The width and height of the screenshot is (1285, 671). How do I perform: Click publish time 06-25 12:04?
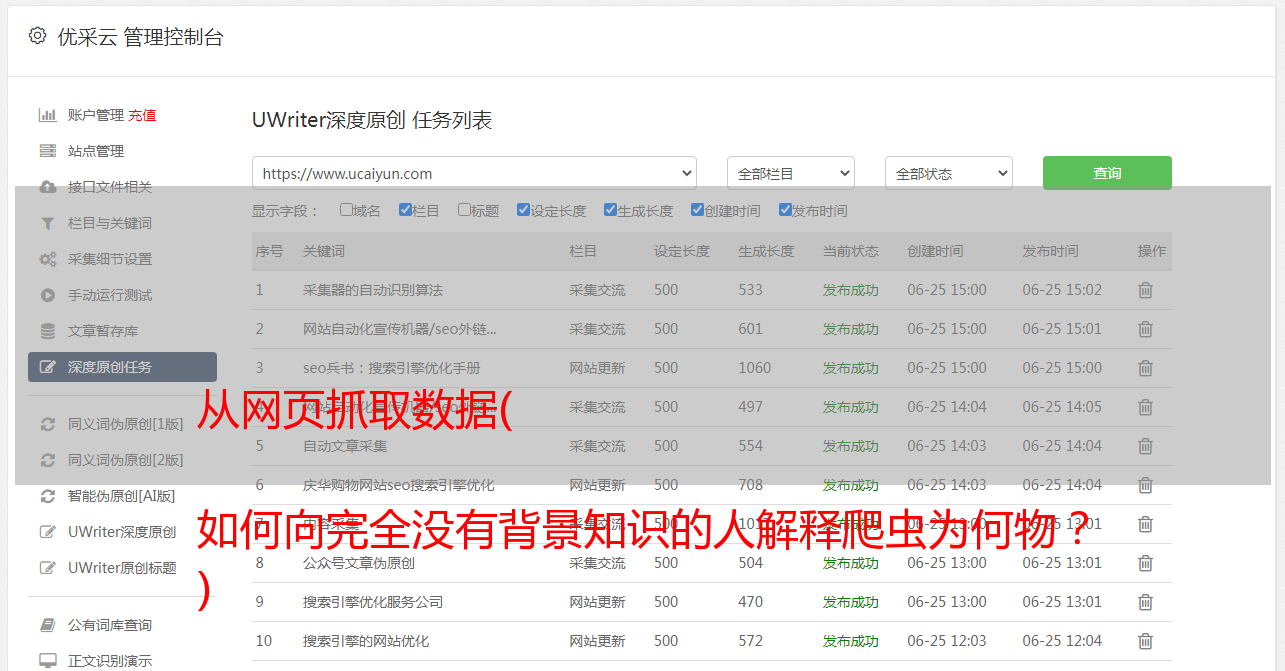[1062, 641]
